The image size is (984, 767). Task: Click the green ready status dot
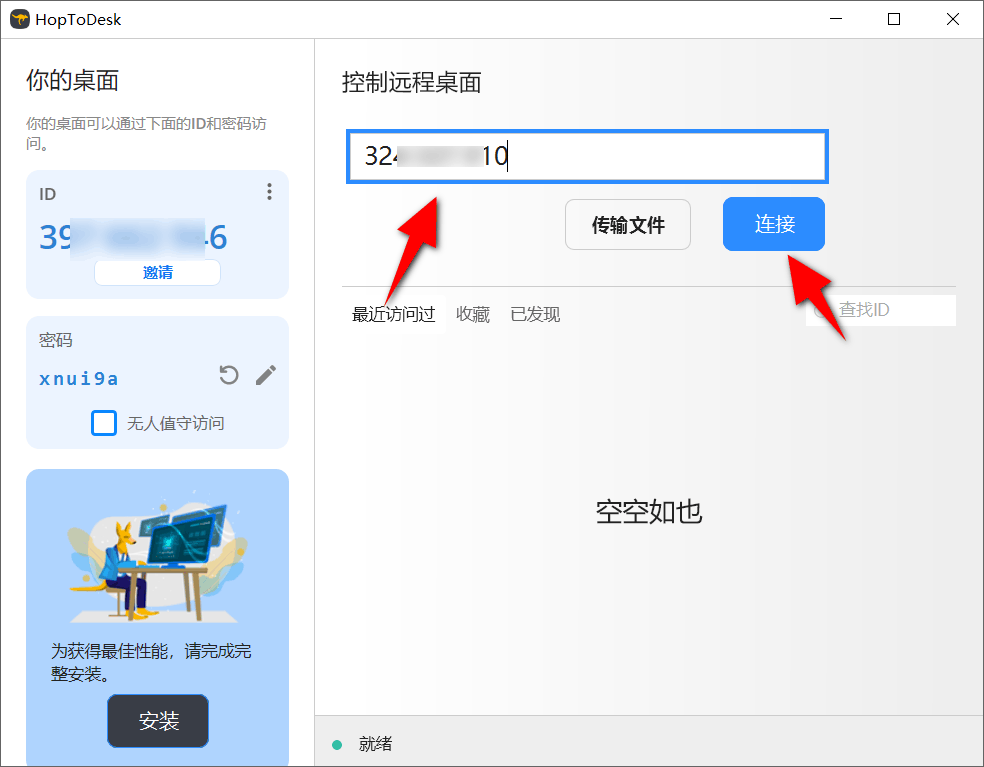(x=337, y=744)
